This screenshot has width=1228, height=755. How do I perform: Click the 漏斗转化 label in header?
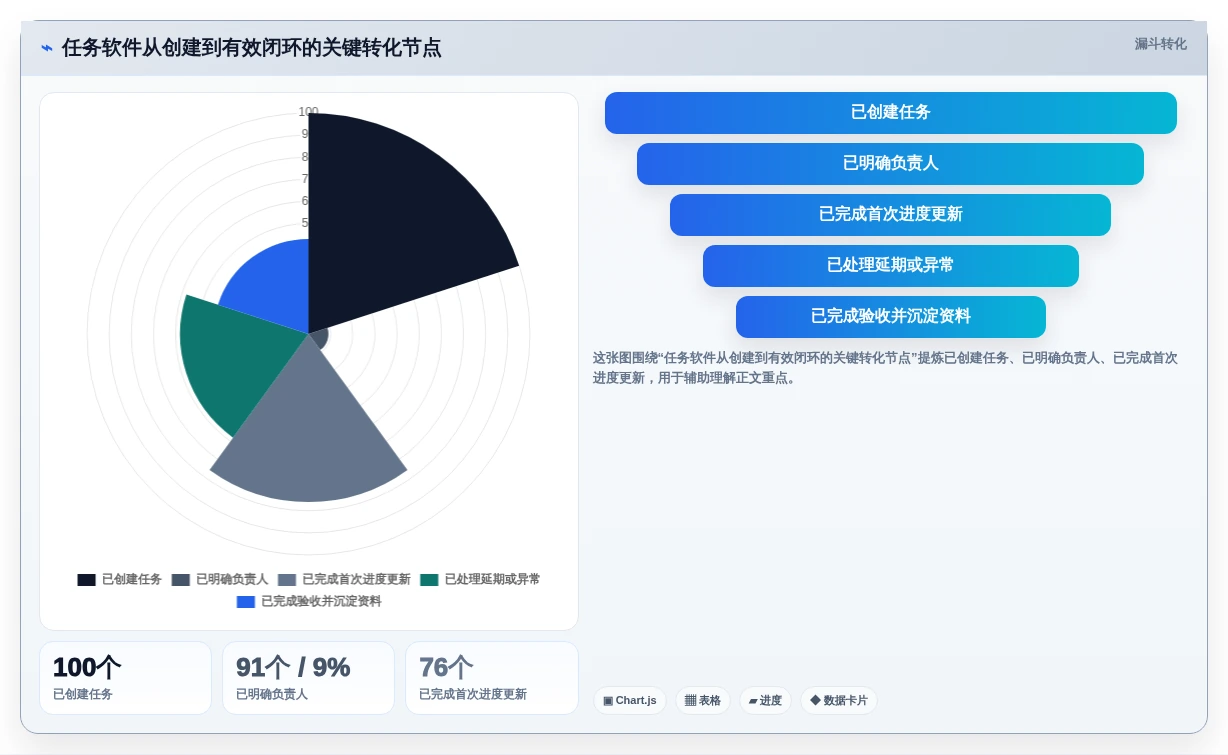(1160, 44)
